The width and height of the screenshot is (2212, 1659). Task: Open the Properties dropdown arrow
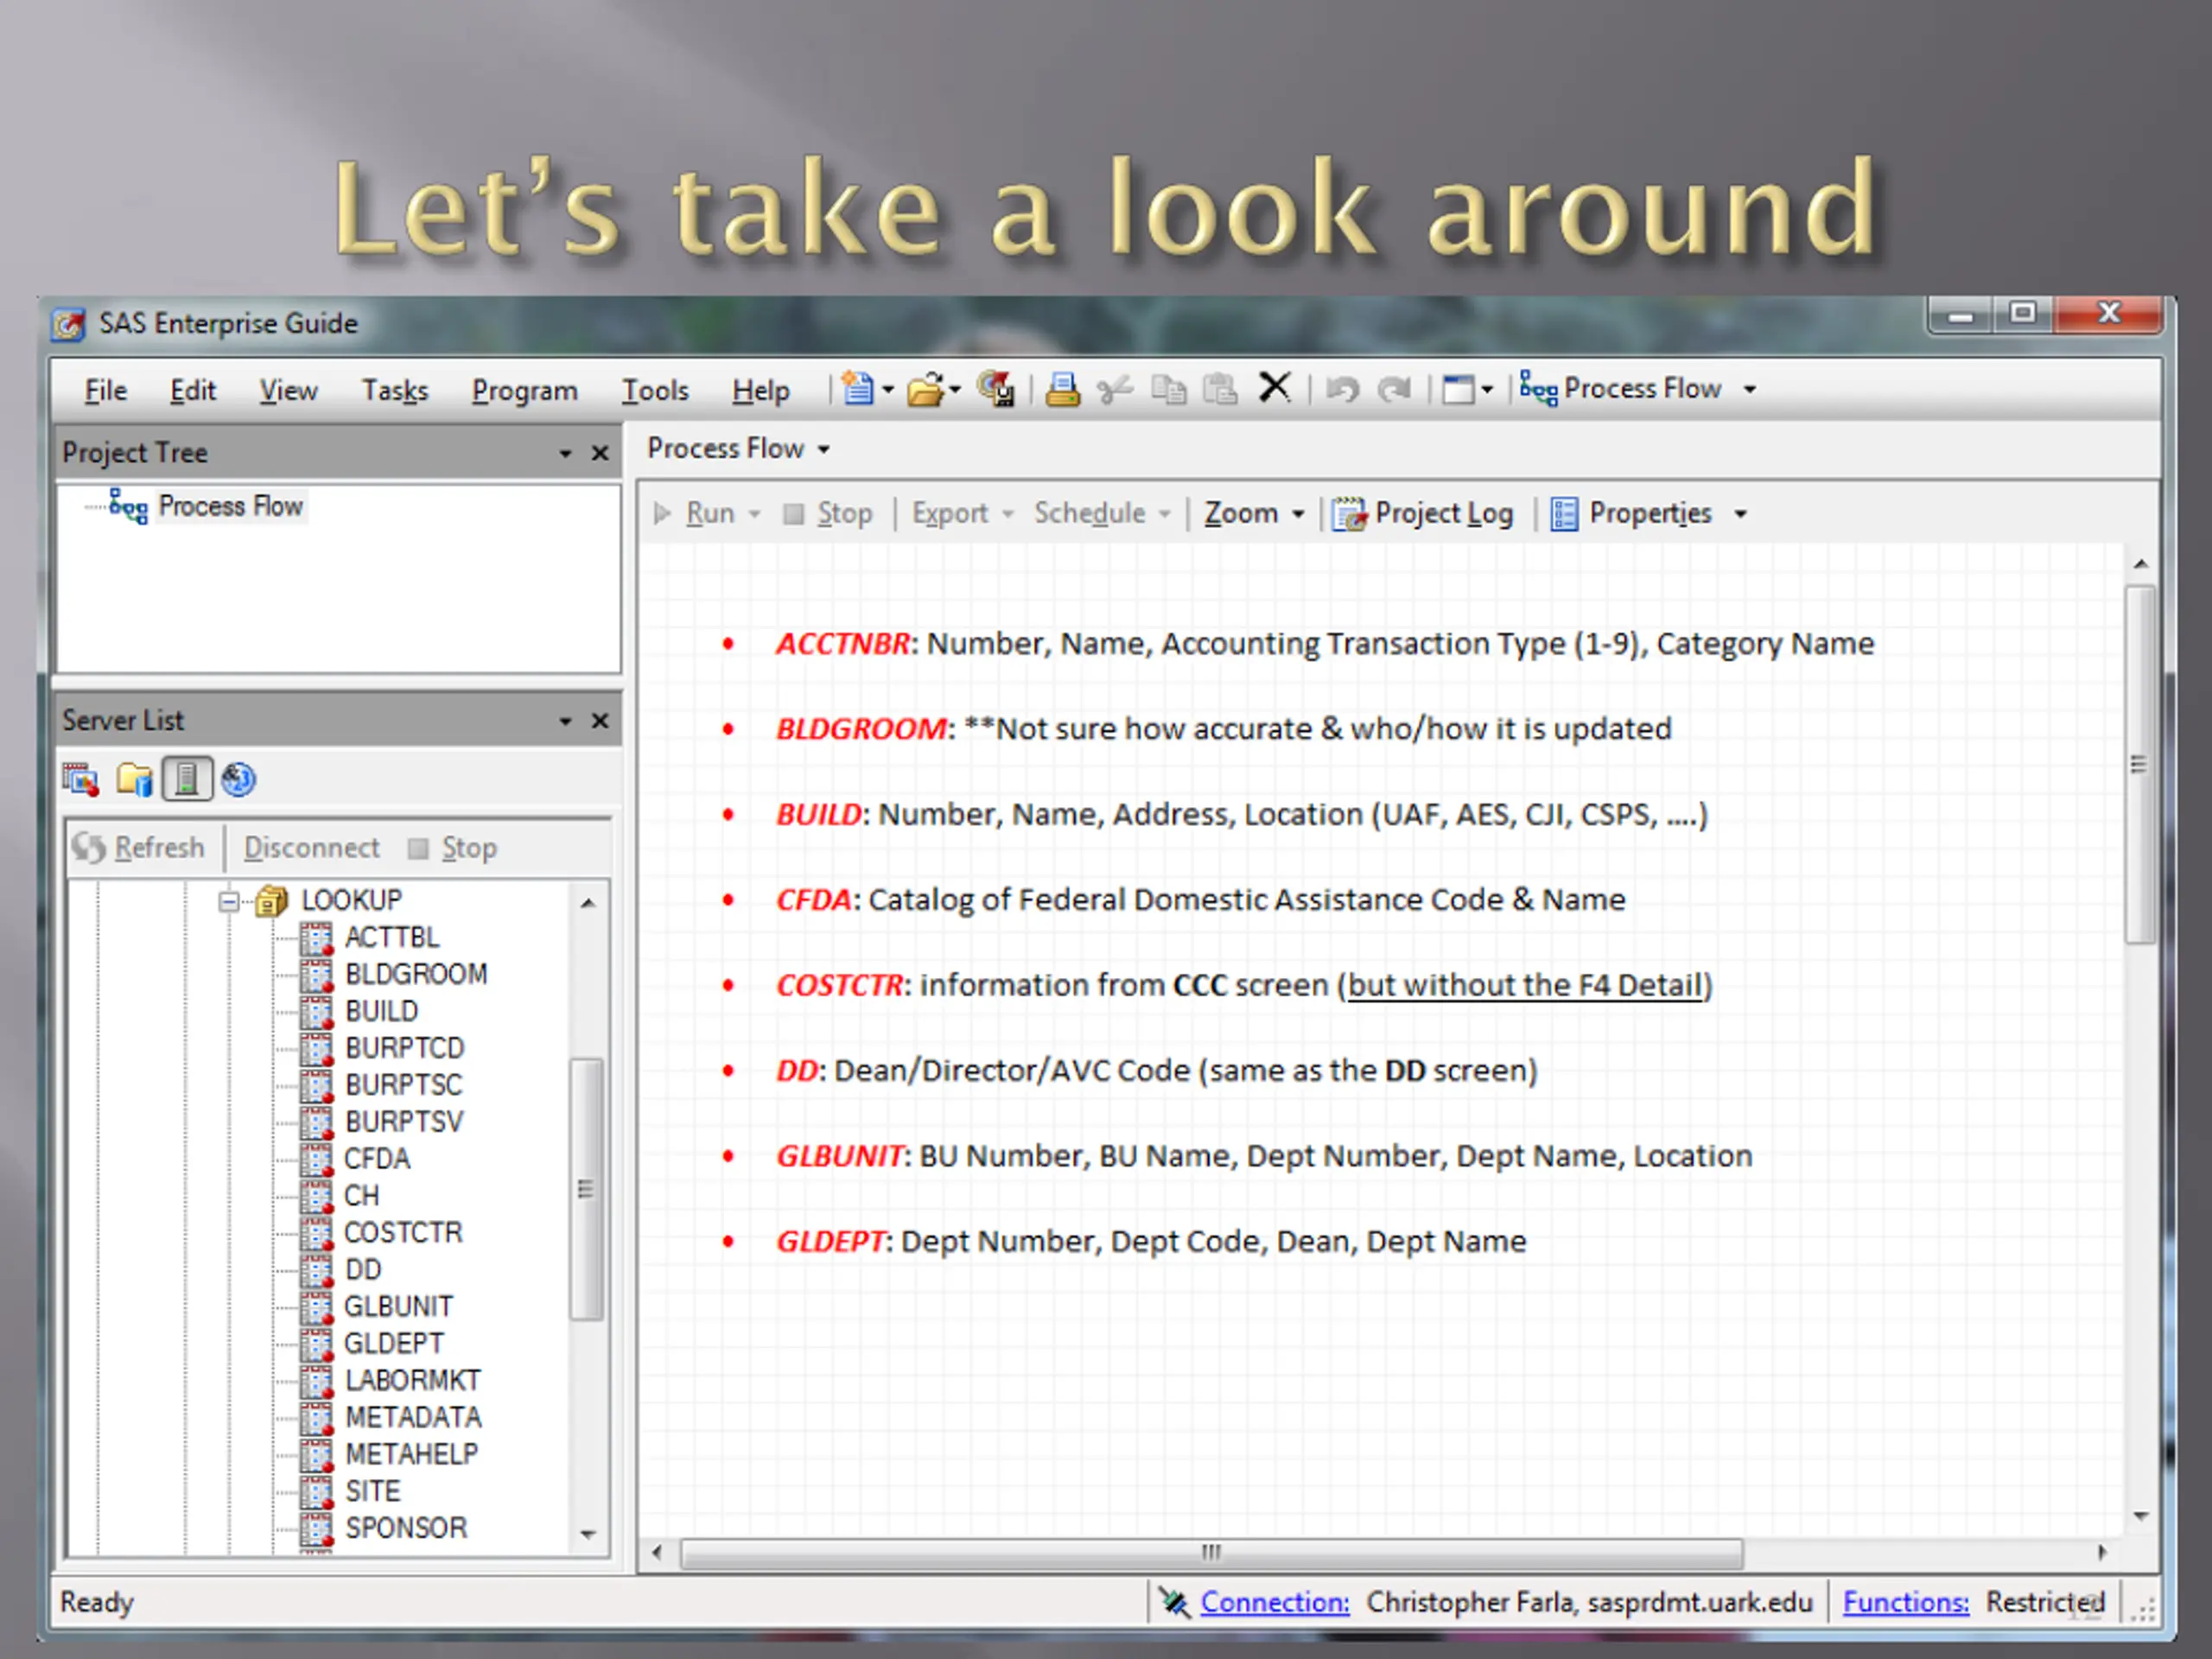pyautogui.click(x=1741, y=514)
